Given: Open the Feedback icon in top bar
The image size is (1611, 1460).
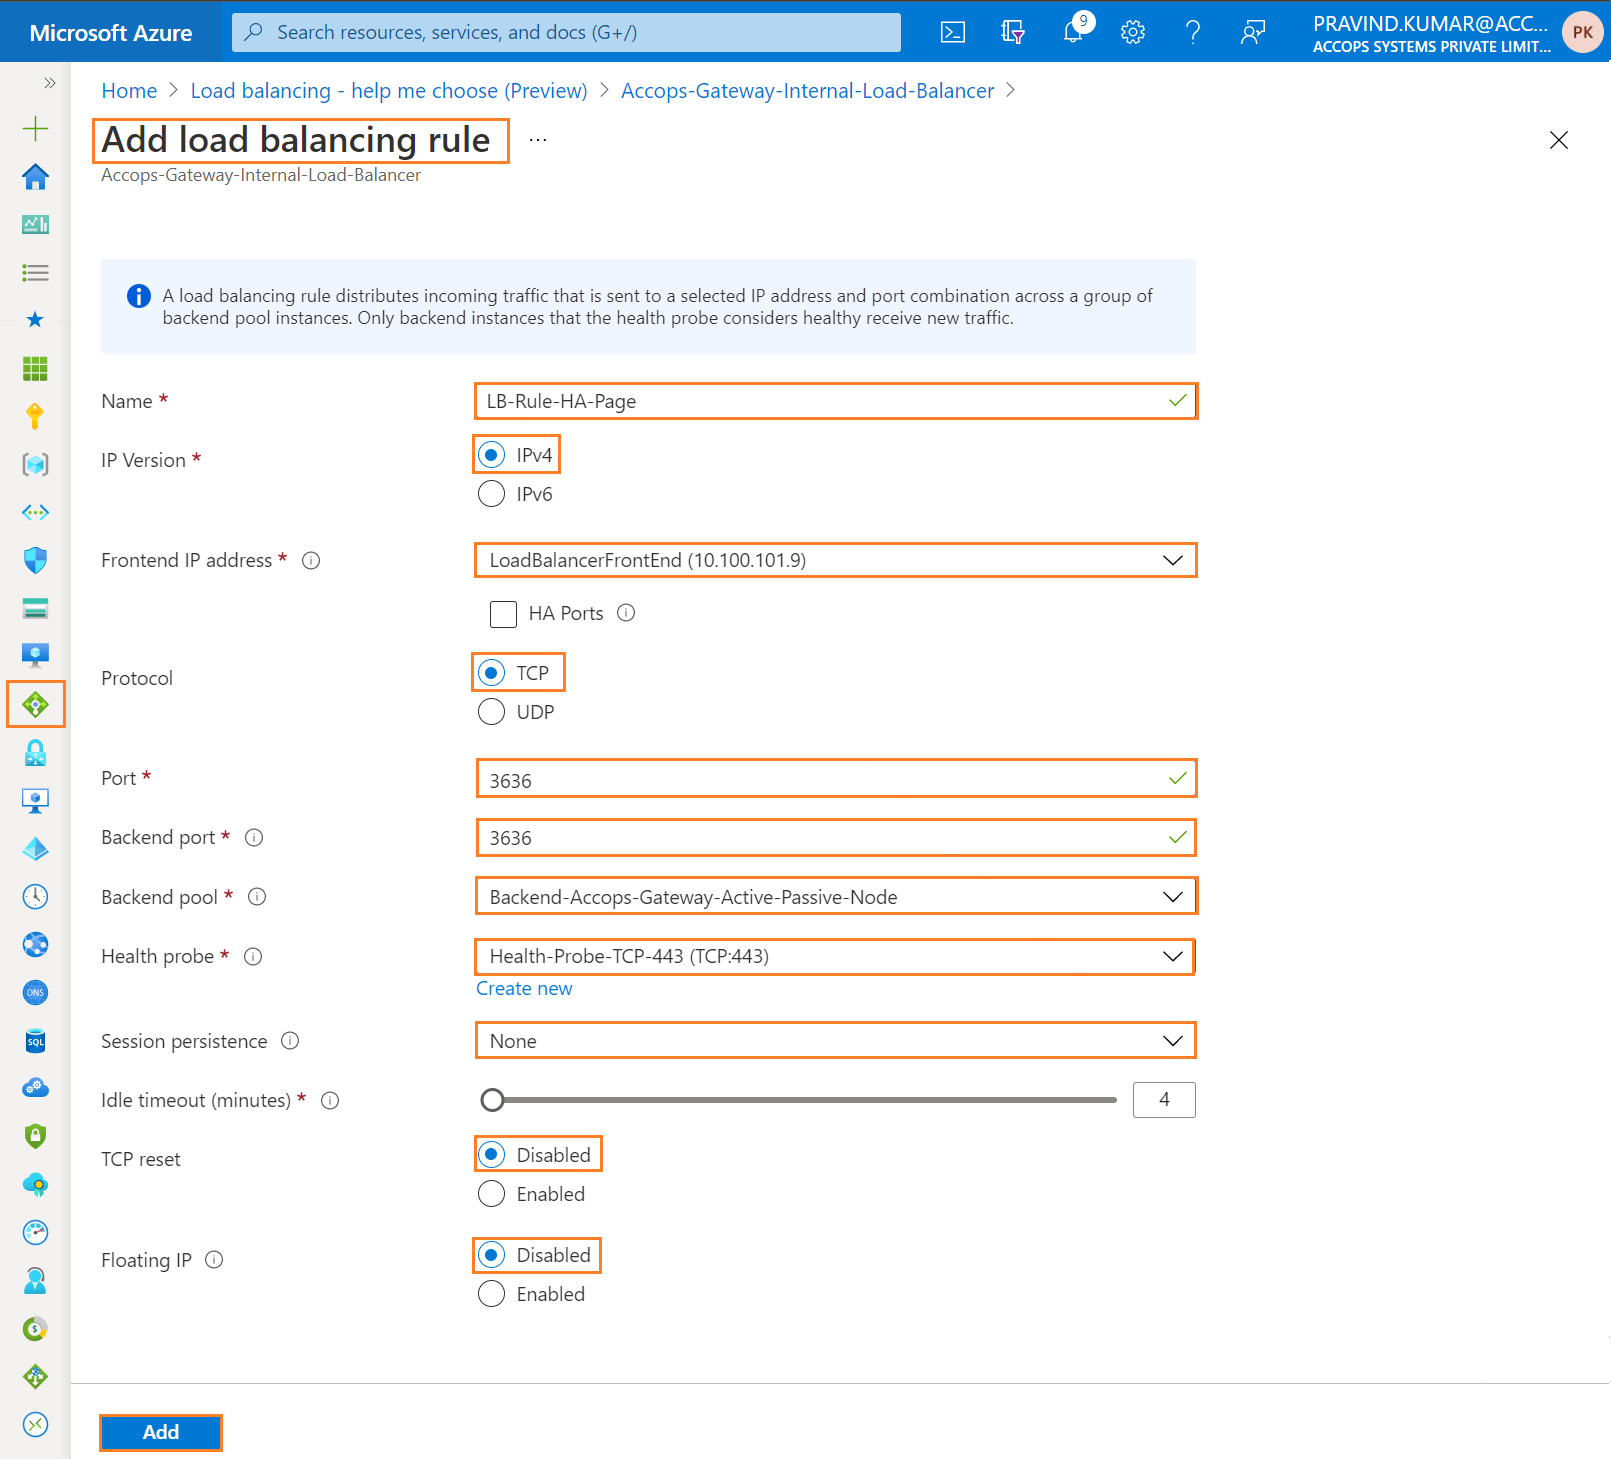Looking at the screenshot, I should pos(1253,32).
